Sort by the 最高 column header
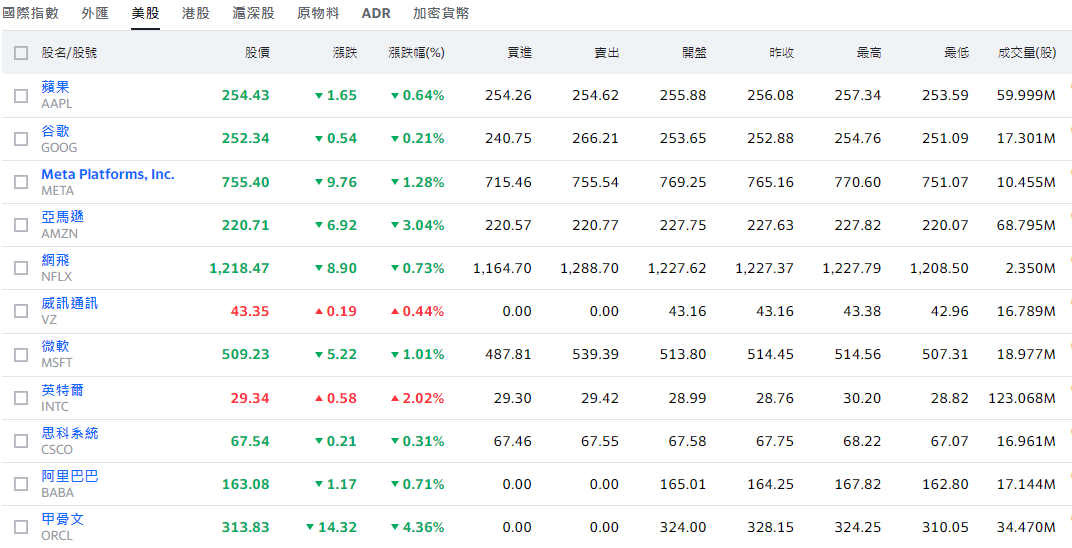 (x=869, y=53)
